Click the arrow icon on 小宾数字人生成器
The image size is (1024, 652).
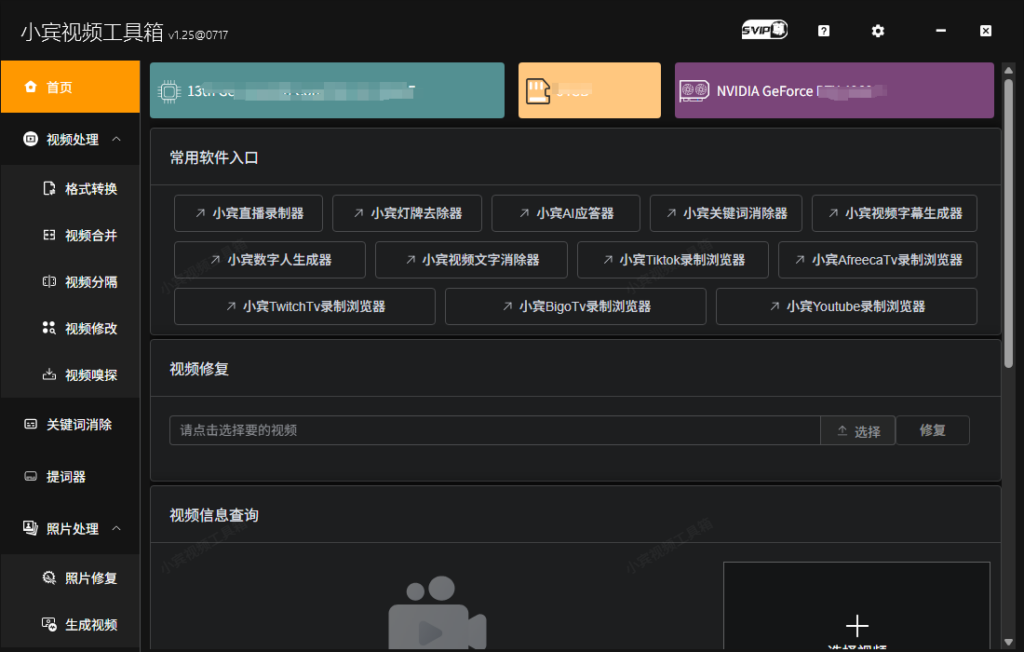click(x=216, y=259)
